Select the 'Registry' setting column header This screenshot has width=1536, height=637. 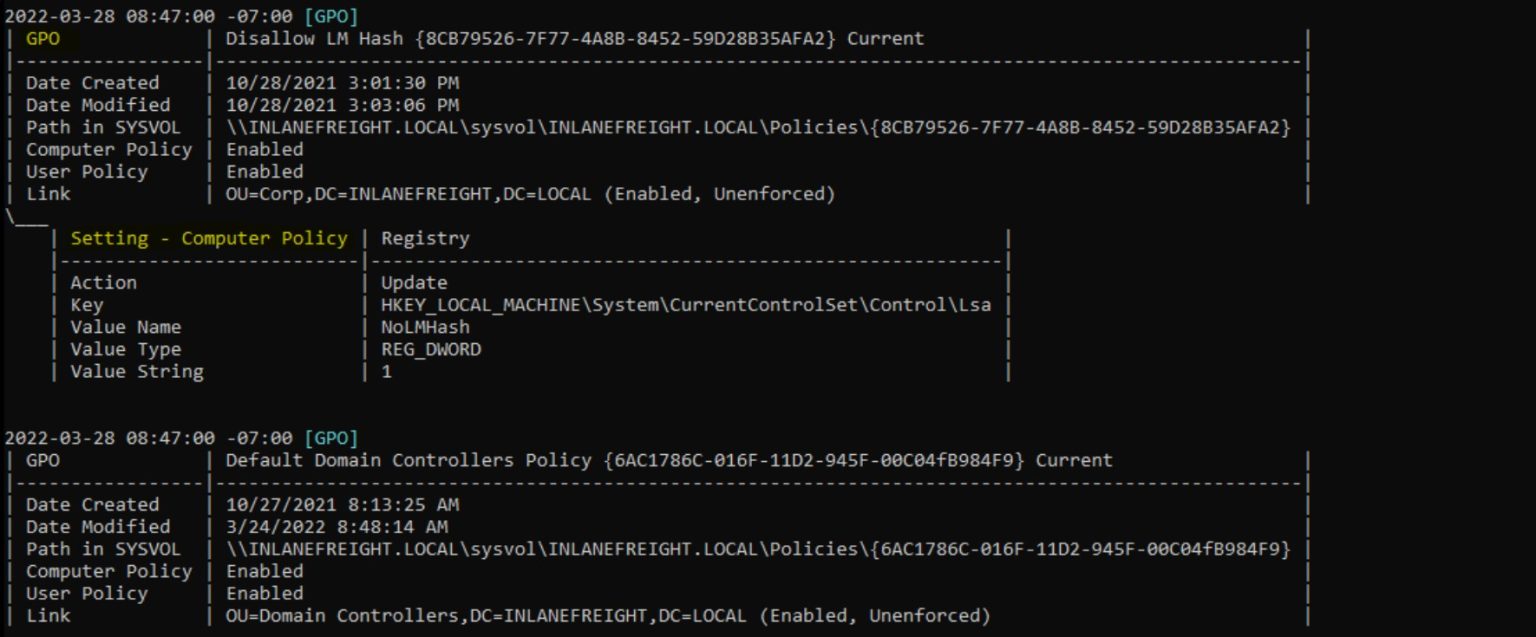425,238
